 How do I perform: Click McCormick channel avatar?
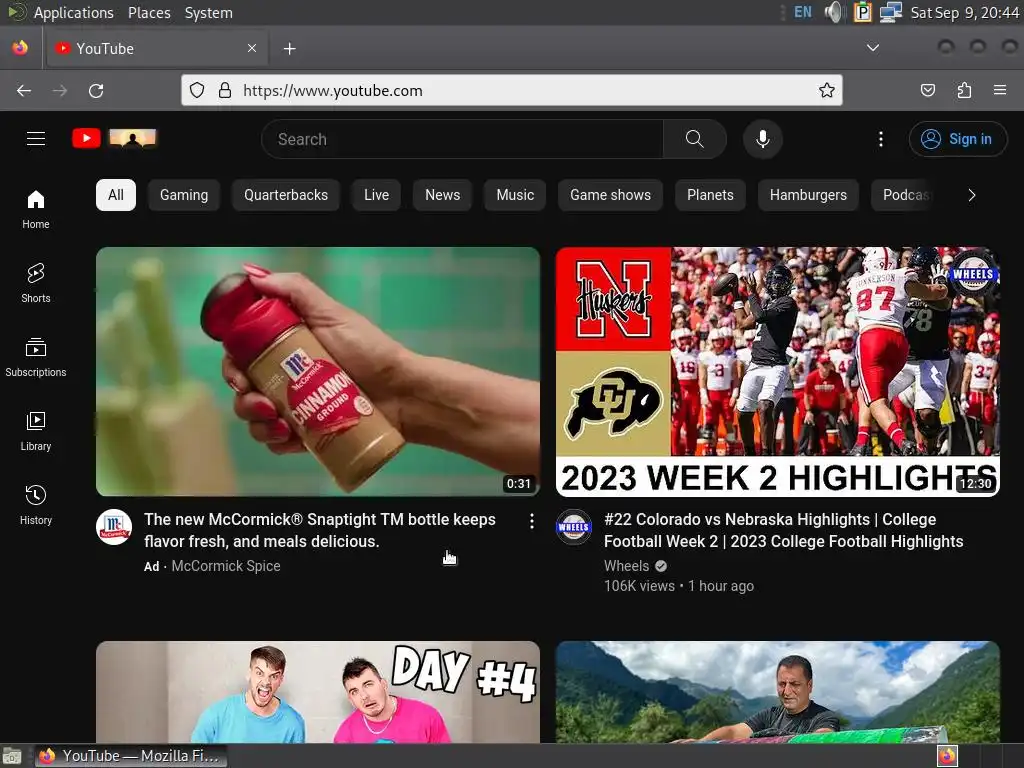[114, 527]
